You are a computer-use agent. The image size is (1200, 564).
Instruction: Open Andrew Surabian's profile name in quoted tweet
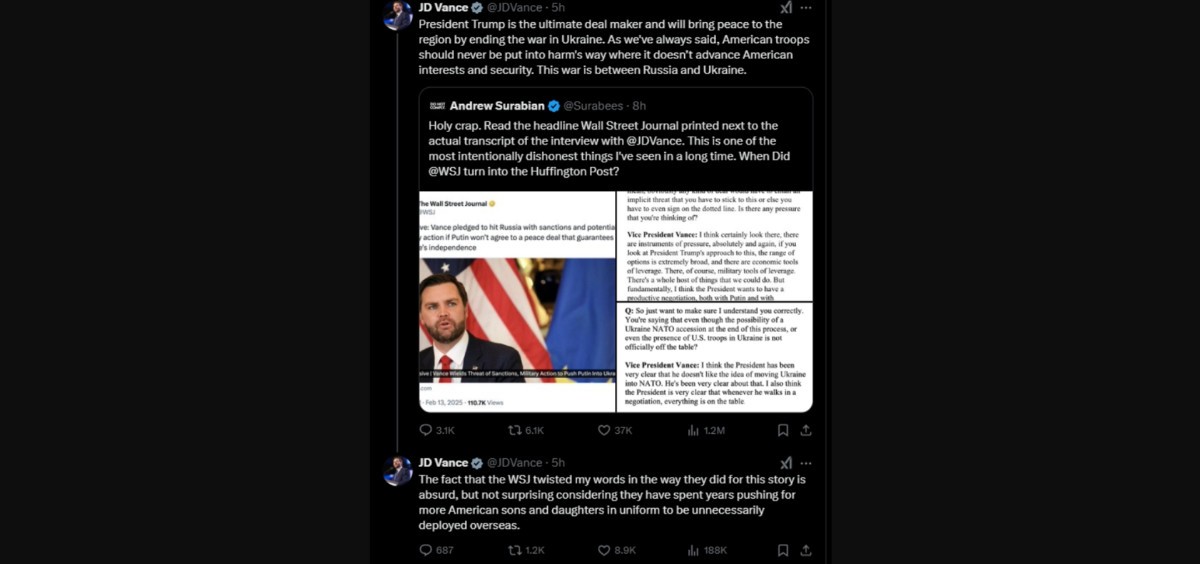pyautogui.click(x=494, y=105)
